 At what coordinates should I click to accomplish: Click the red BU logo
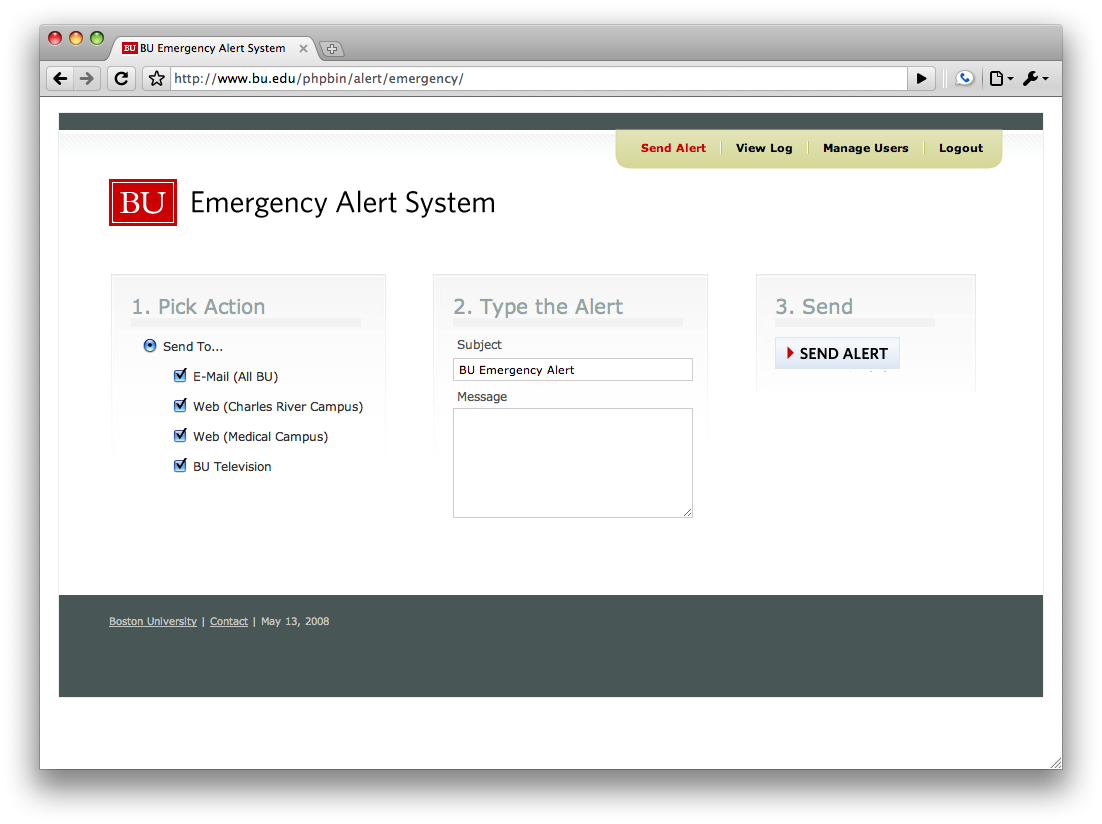pyautogui.click(x=143, y=202)
